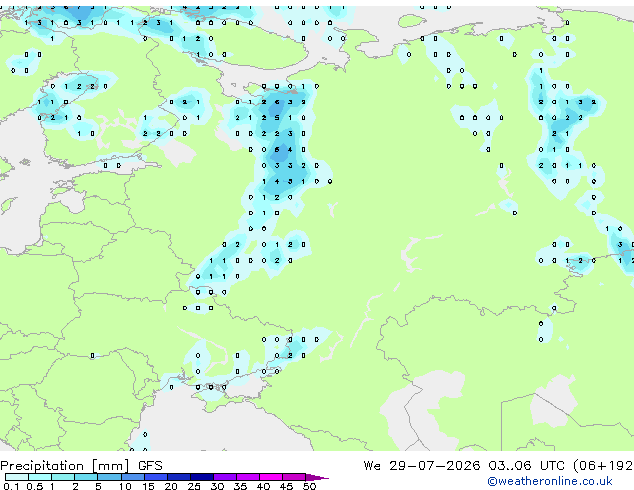Click the '03..06 UTC' time label
Image resolution: width=634 pixels, height=490 pixels.
pos(526,466)
